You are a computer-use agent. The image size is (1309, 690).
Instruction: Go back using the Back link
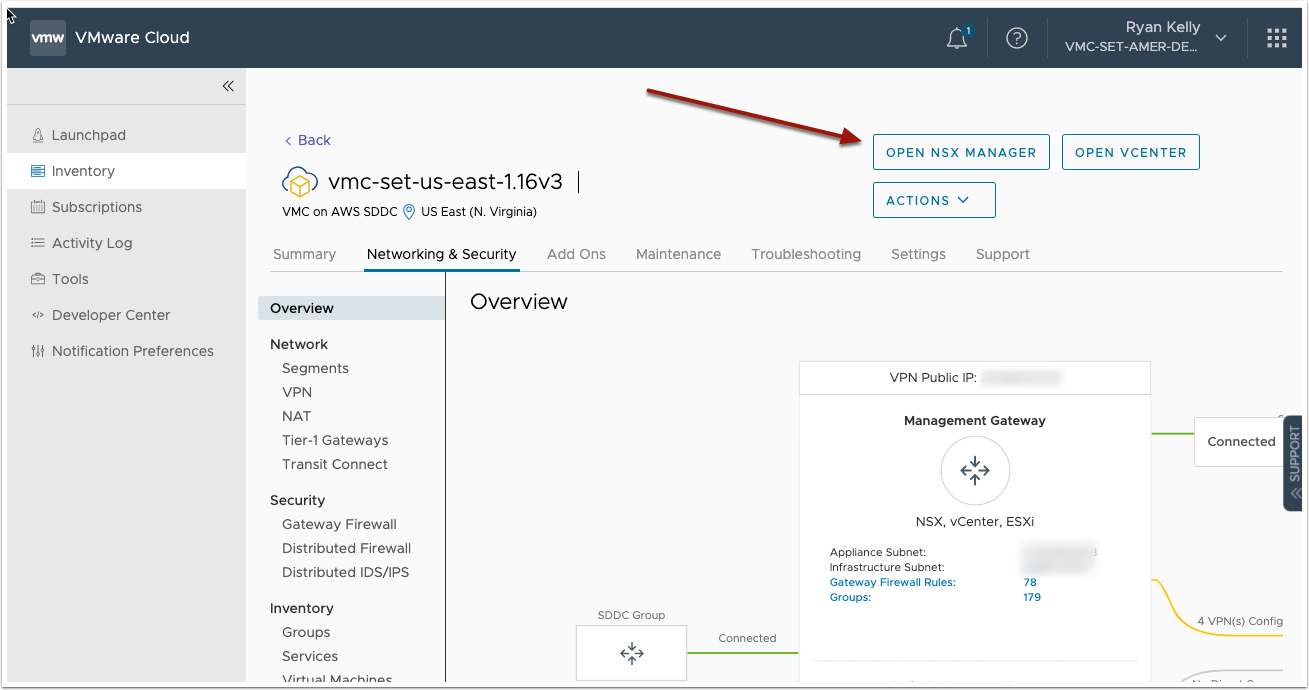tap(308, 140)
